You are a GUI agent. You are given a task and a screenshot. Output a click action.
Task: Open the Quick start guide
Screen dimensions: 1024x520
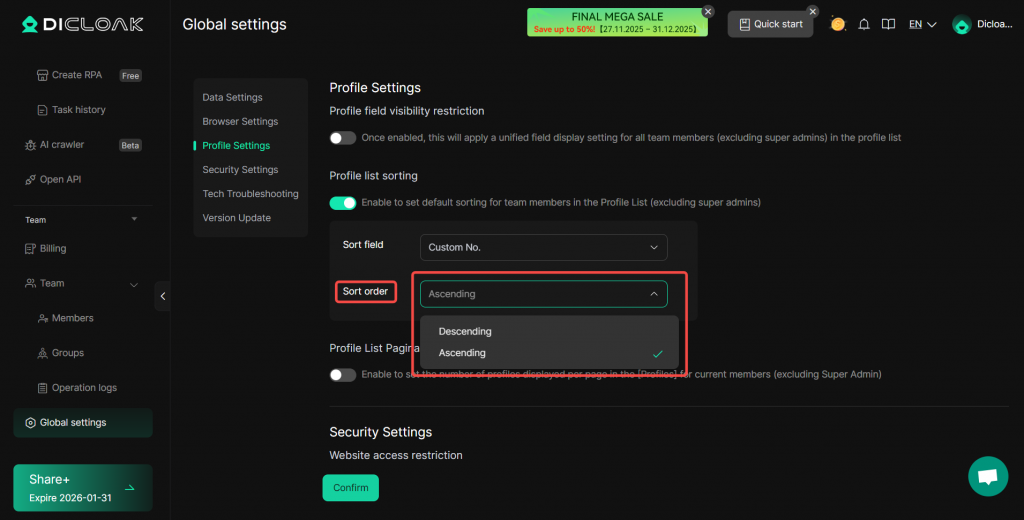pos(770,24)
